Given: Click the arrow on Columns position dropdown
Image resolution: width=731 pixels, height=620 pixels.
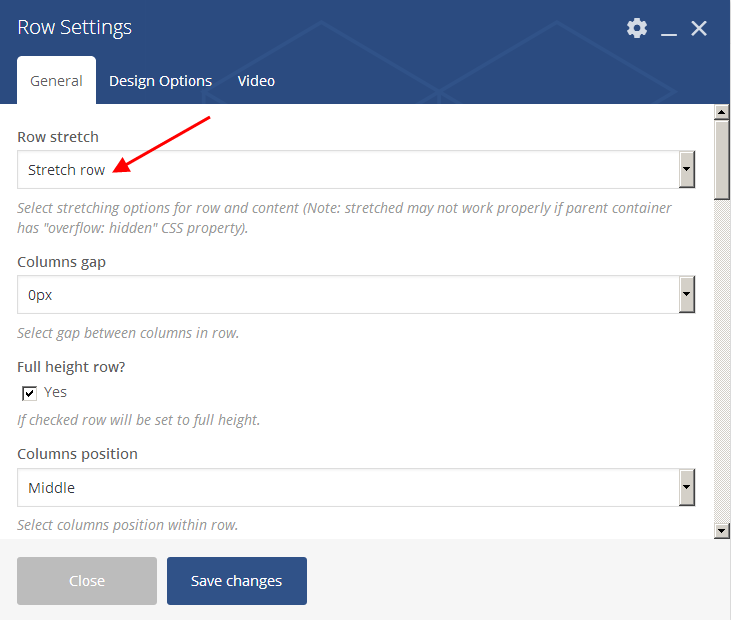Looking at the screenshot, I should click(686, 488).
